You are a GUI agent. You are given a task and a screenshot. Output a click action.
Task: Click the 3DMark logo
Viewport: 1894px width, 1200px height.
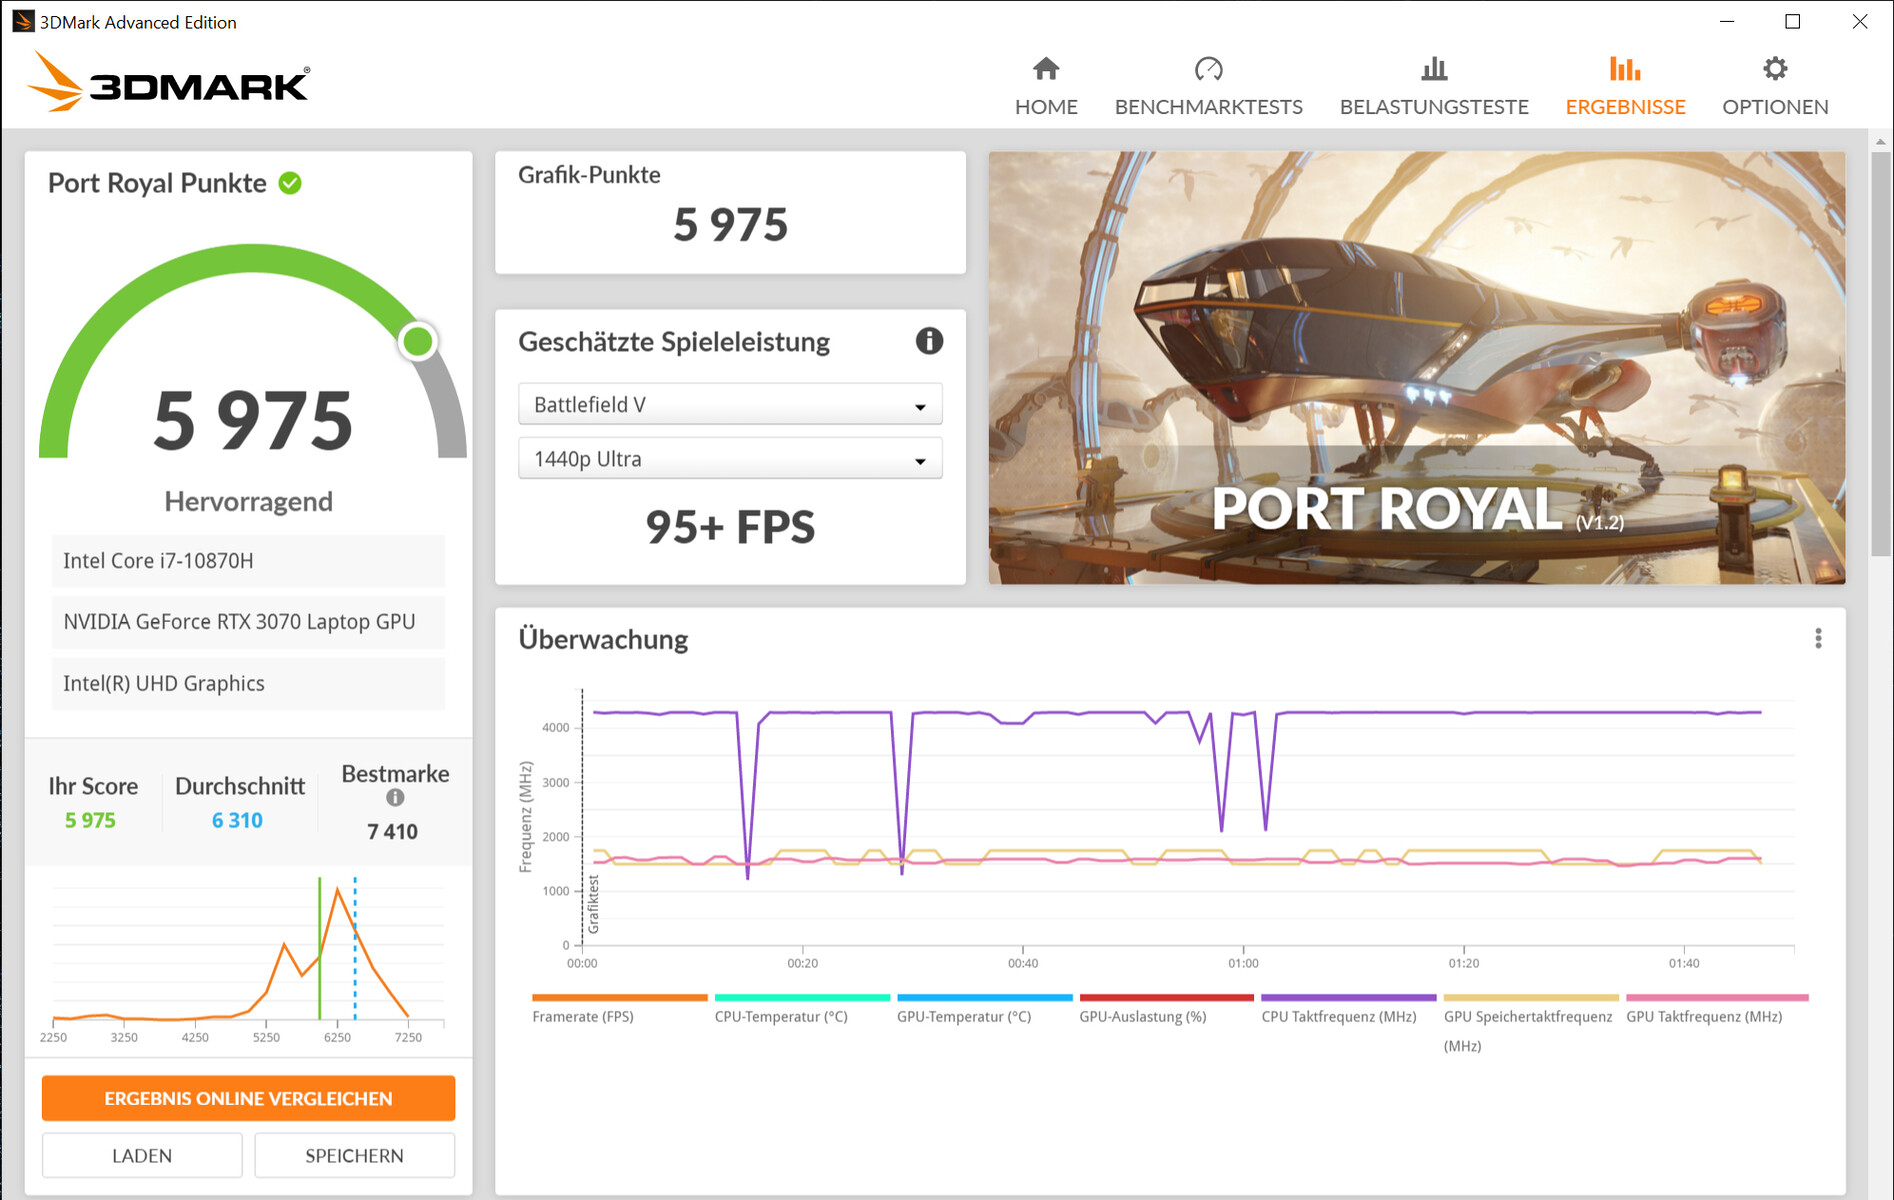[170, 81]
